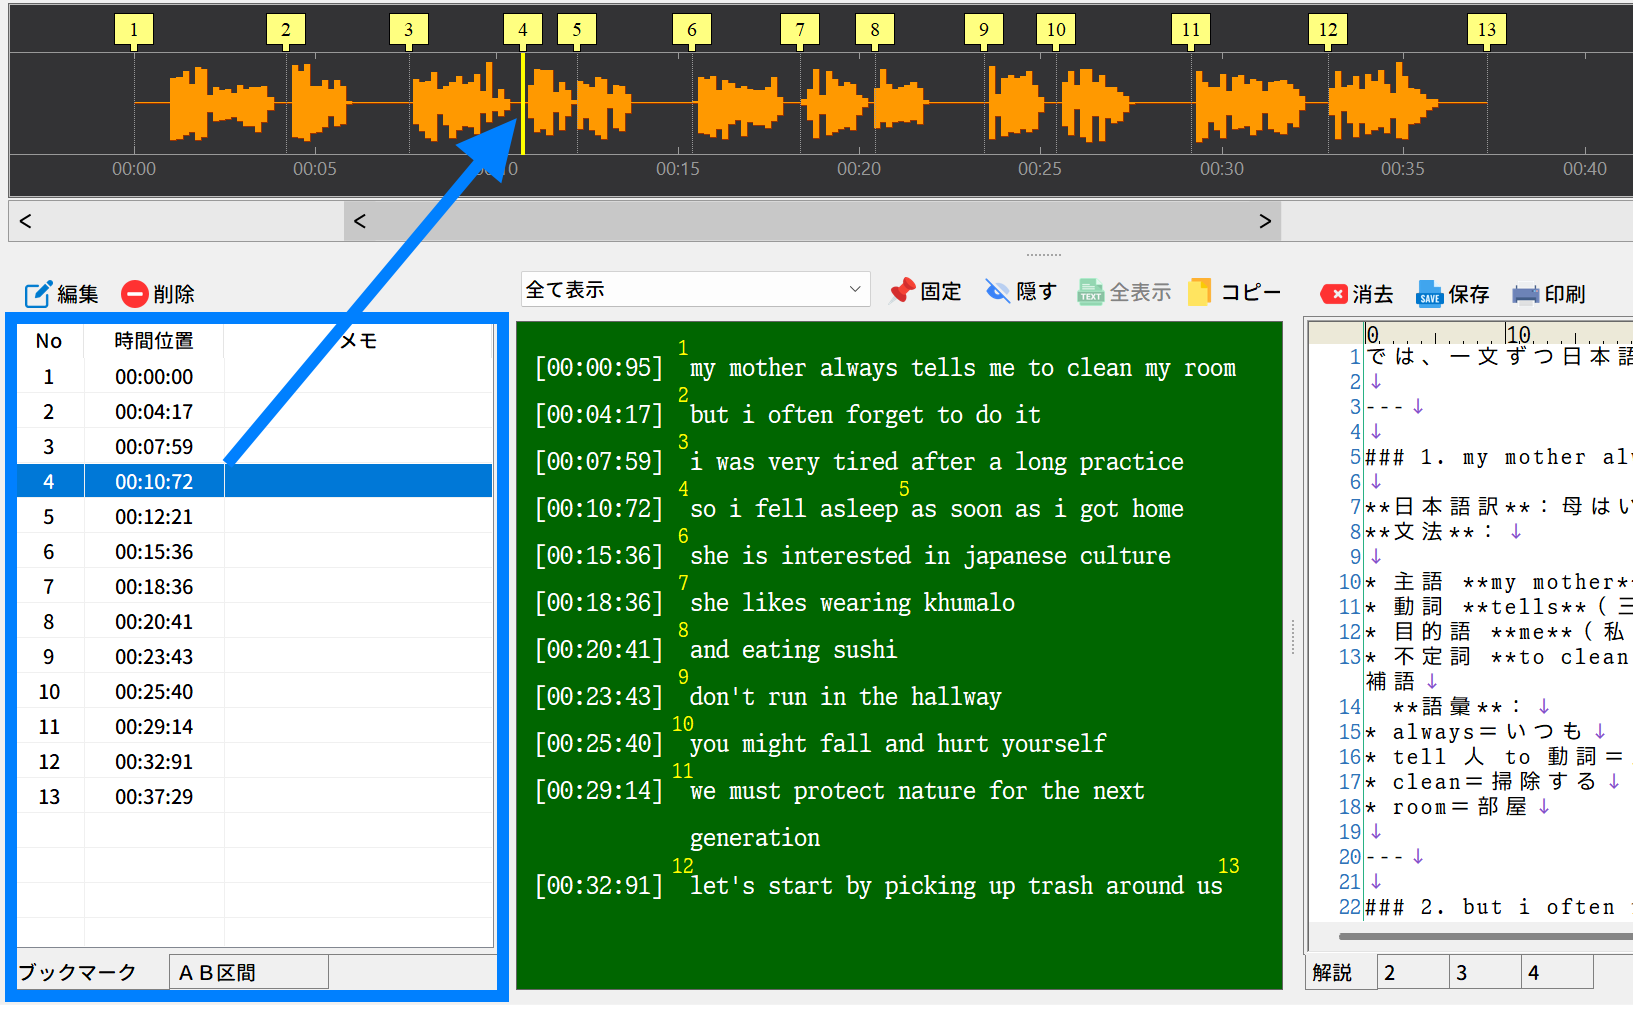Click the 時間位置 column header
Viewport: 1633px width, 1010px height.
tap(154, 341)
